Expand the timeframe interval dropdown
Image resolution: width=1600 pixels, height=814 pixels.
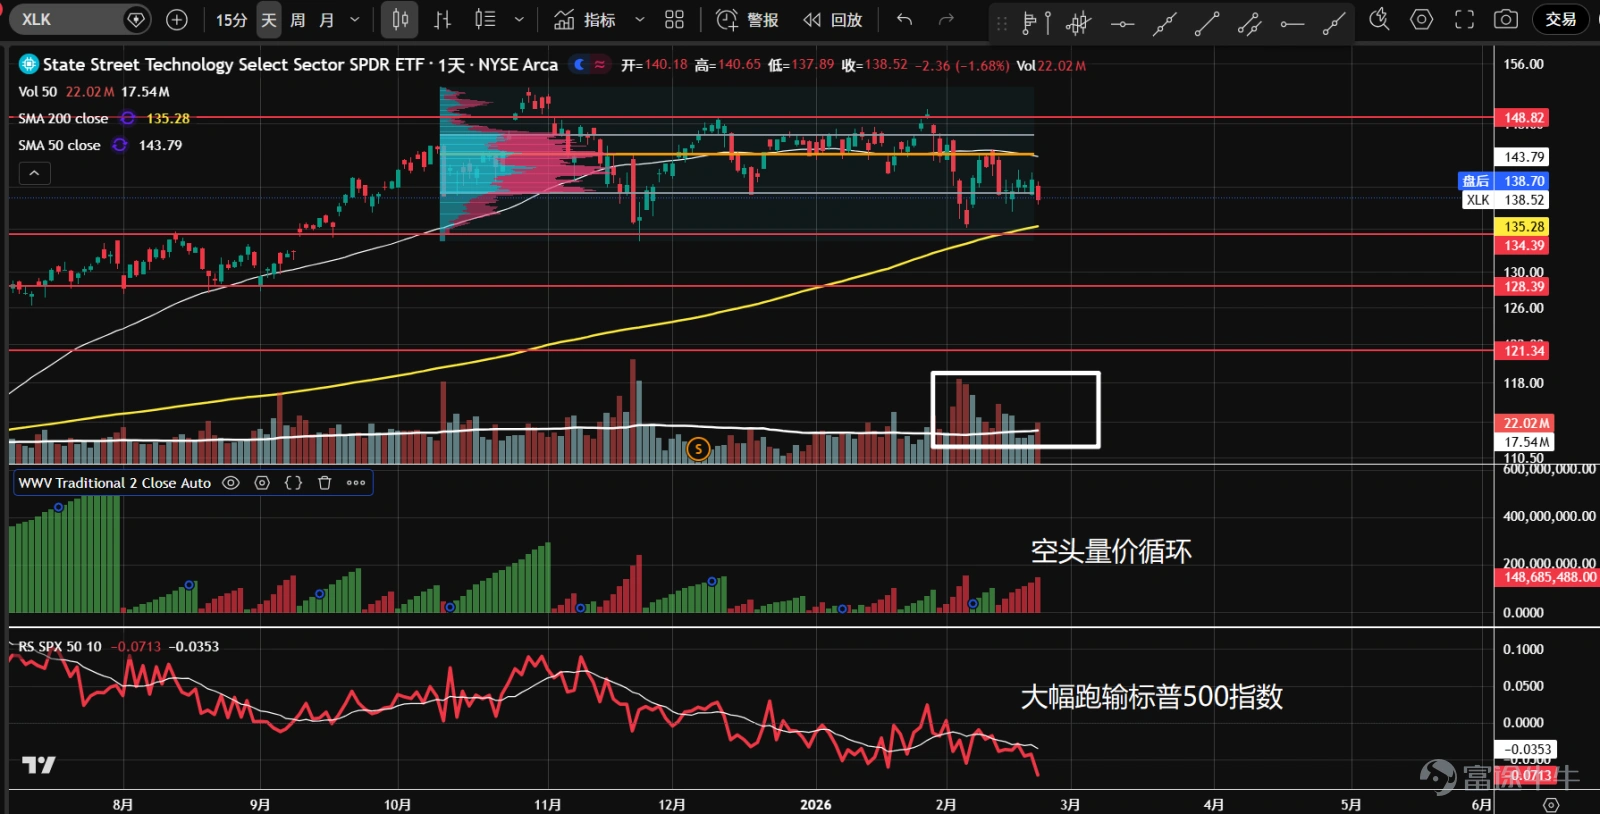355,20
